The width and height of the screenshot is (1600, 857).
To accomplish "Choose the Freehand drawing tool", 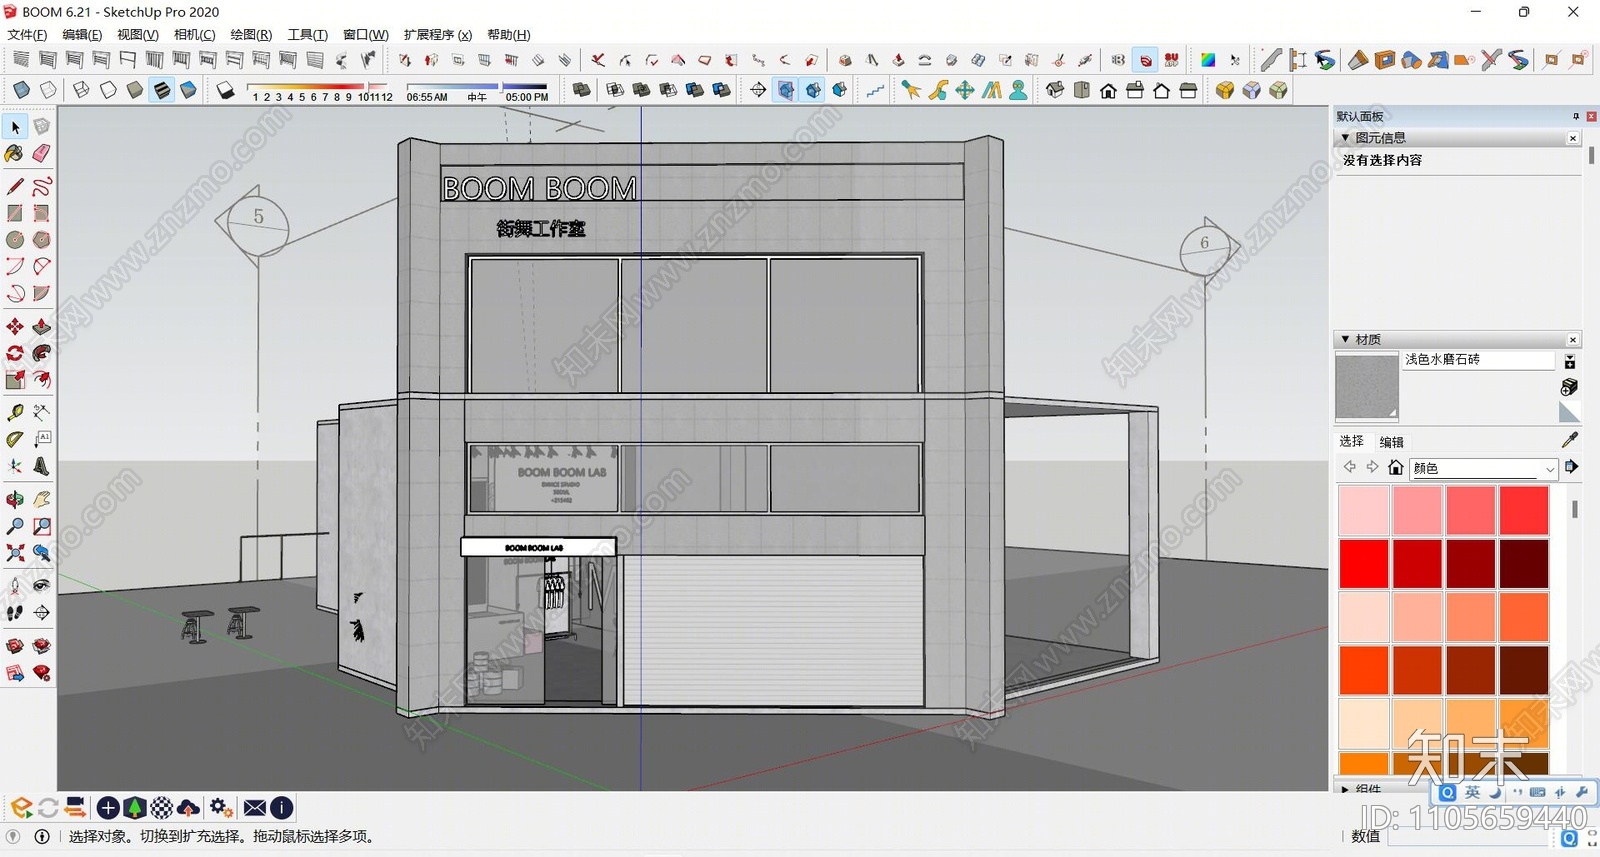I will [41, 186].
